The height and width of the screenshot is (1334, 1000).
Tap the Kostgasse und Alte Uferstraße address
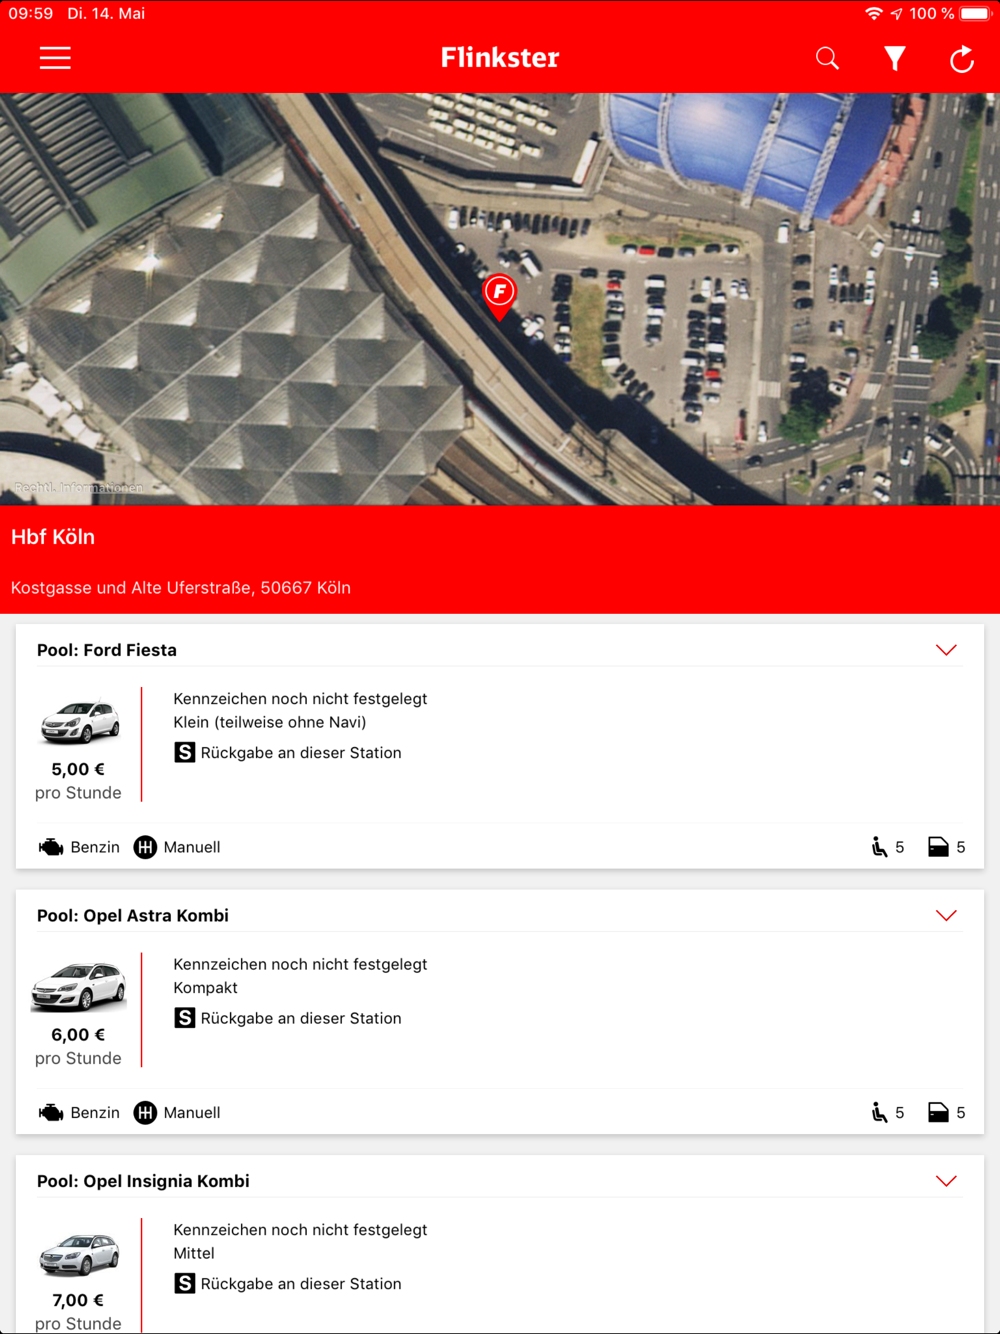point(181,588)
